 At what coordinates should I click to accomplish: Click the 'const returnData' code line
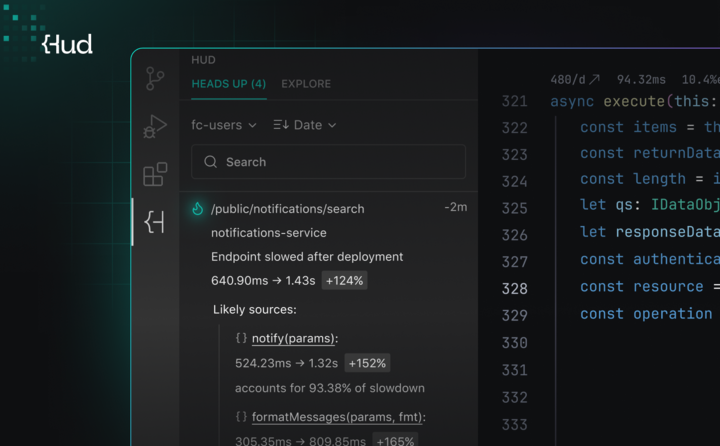[649, 153]
